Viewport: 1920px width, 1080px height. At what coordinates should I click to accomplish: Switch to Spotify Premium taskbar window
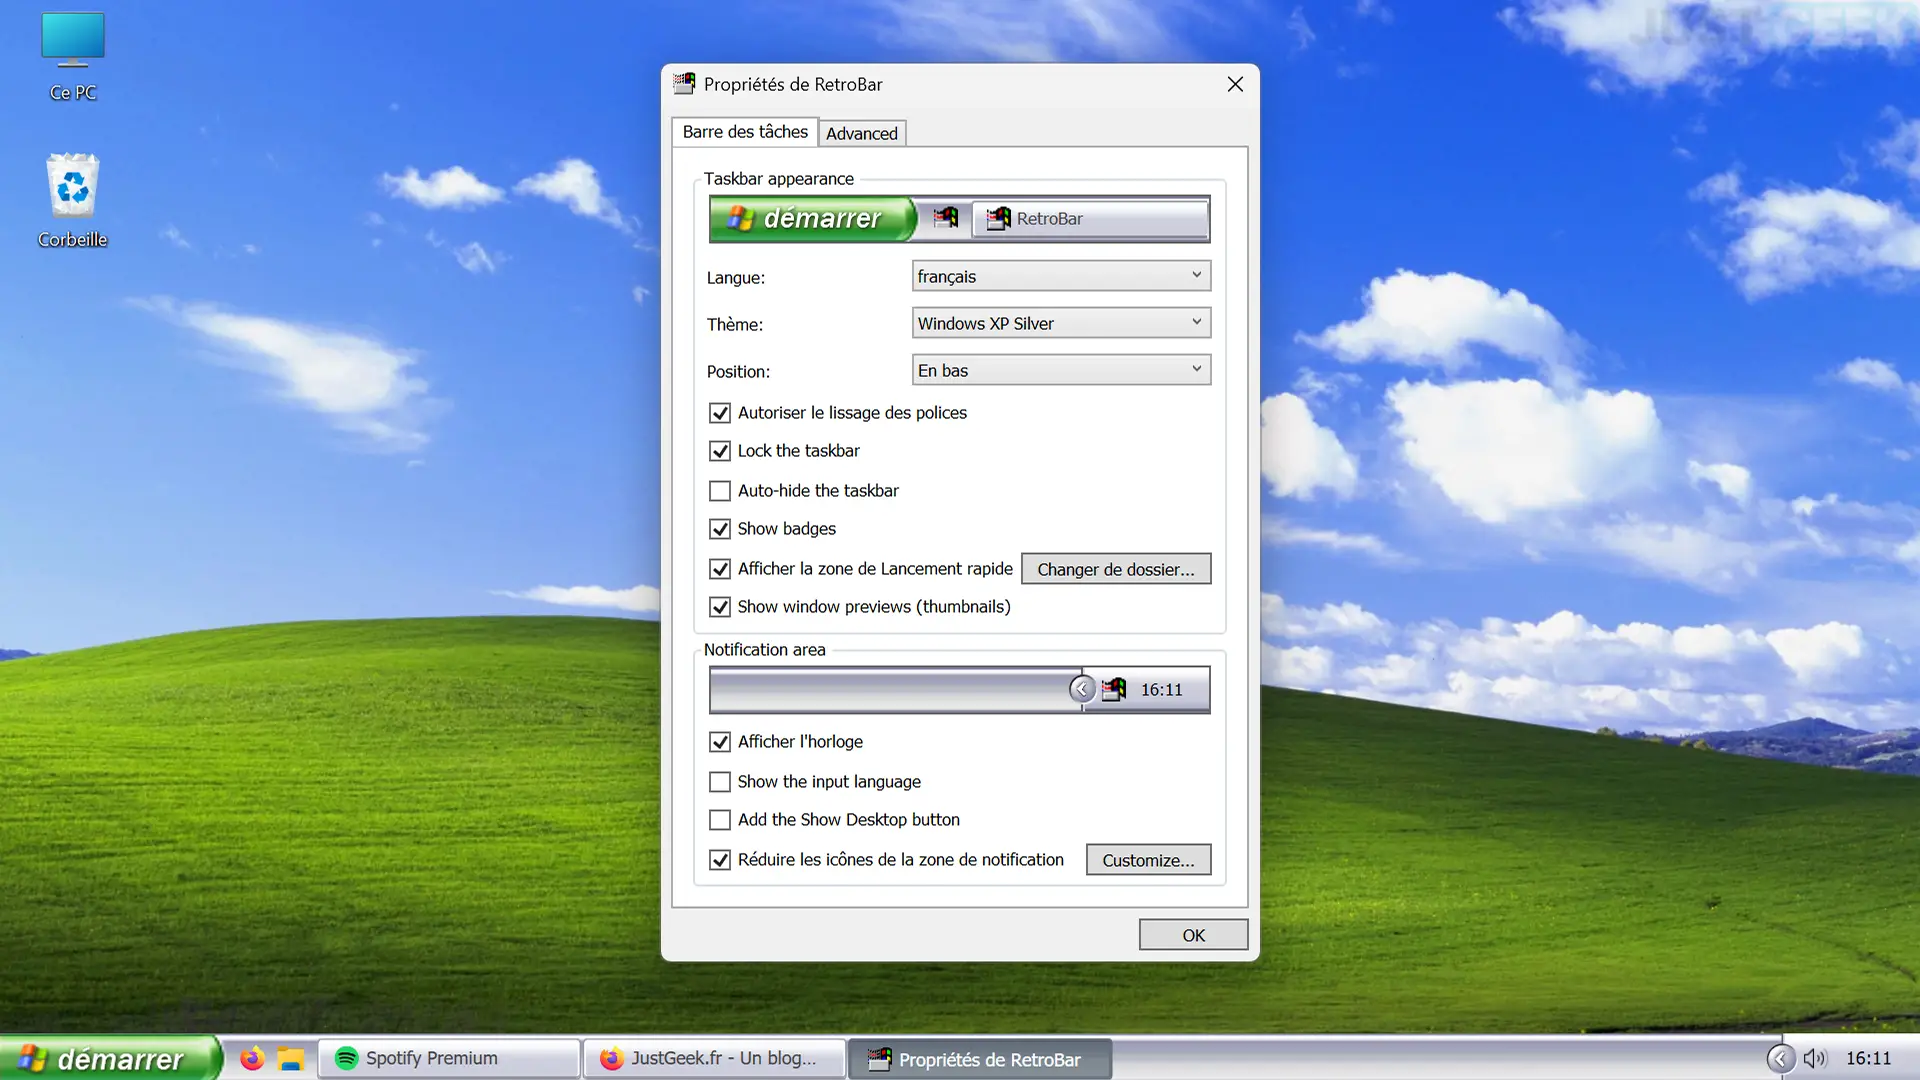coord(449,1059)
